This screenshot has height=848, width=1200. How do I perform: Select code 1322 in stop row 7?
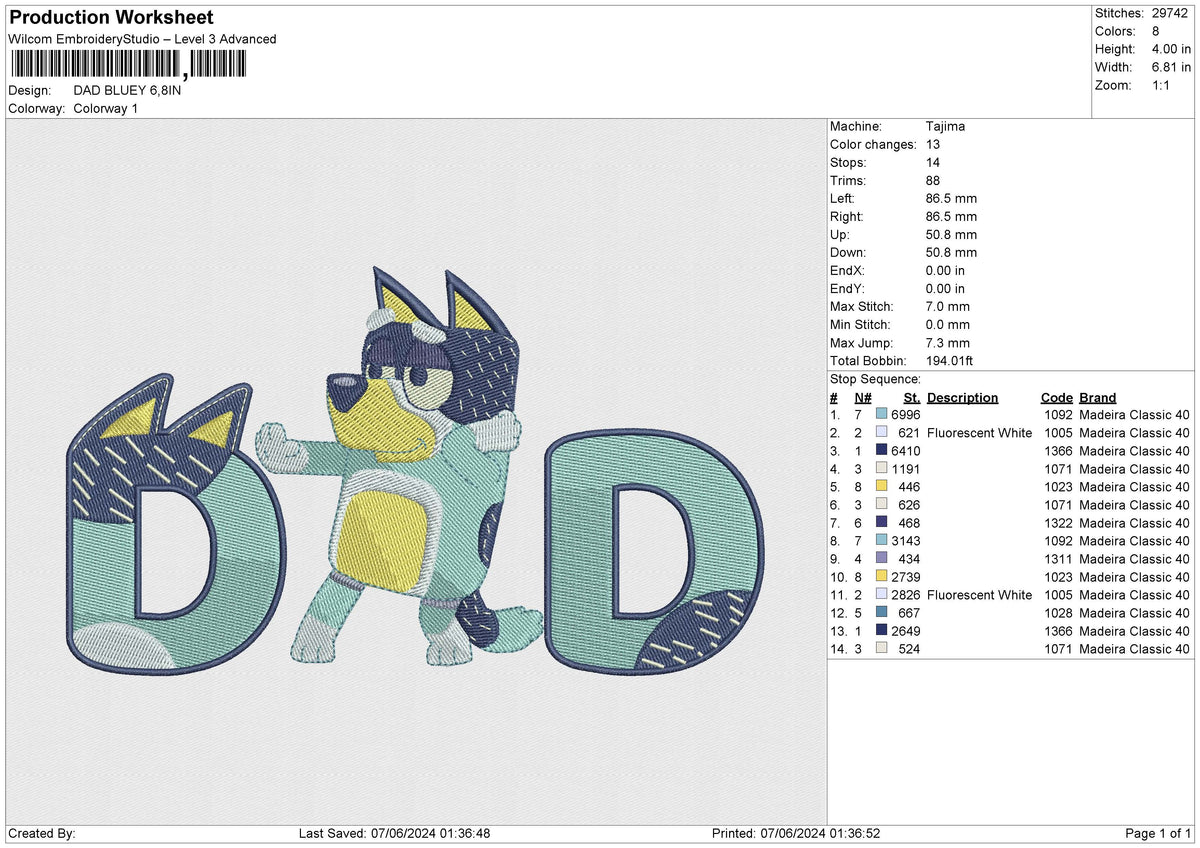tap(1059, 523)
